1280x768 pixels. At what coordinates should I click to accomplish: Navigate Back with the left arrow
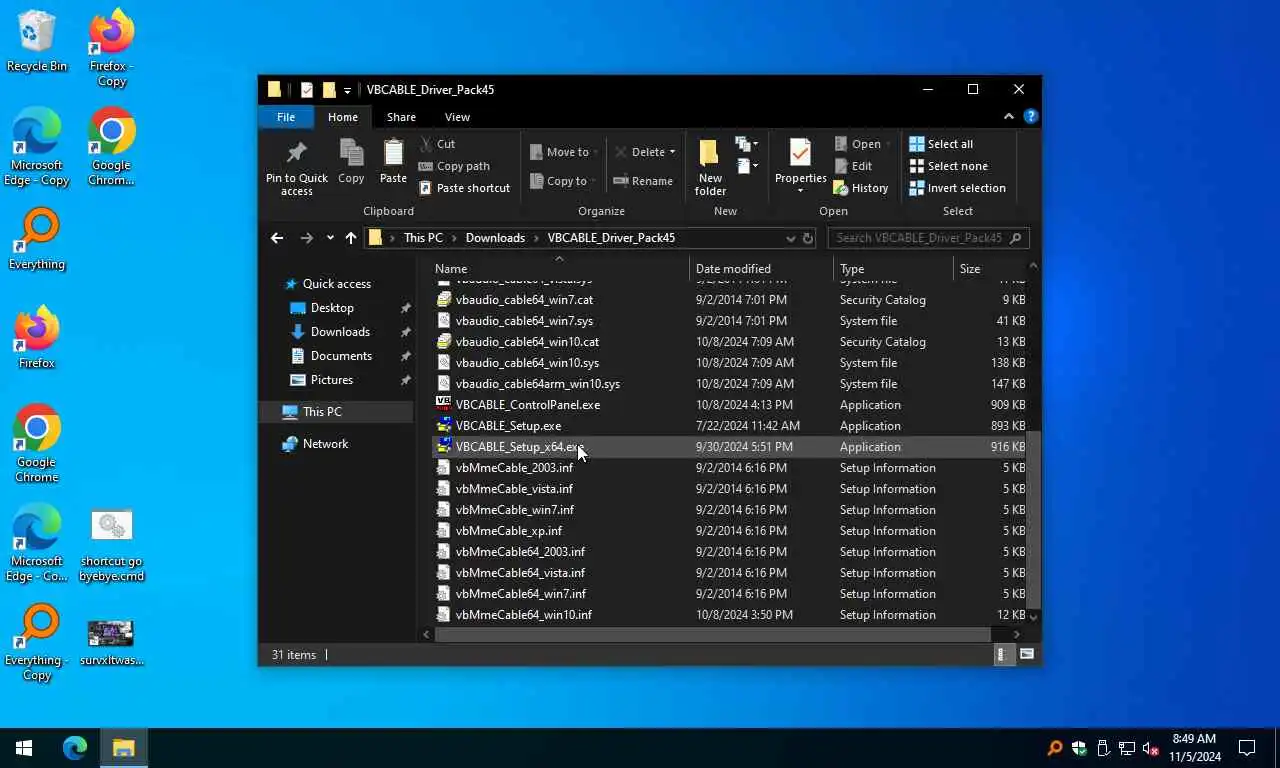coord(277,238)
